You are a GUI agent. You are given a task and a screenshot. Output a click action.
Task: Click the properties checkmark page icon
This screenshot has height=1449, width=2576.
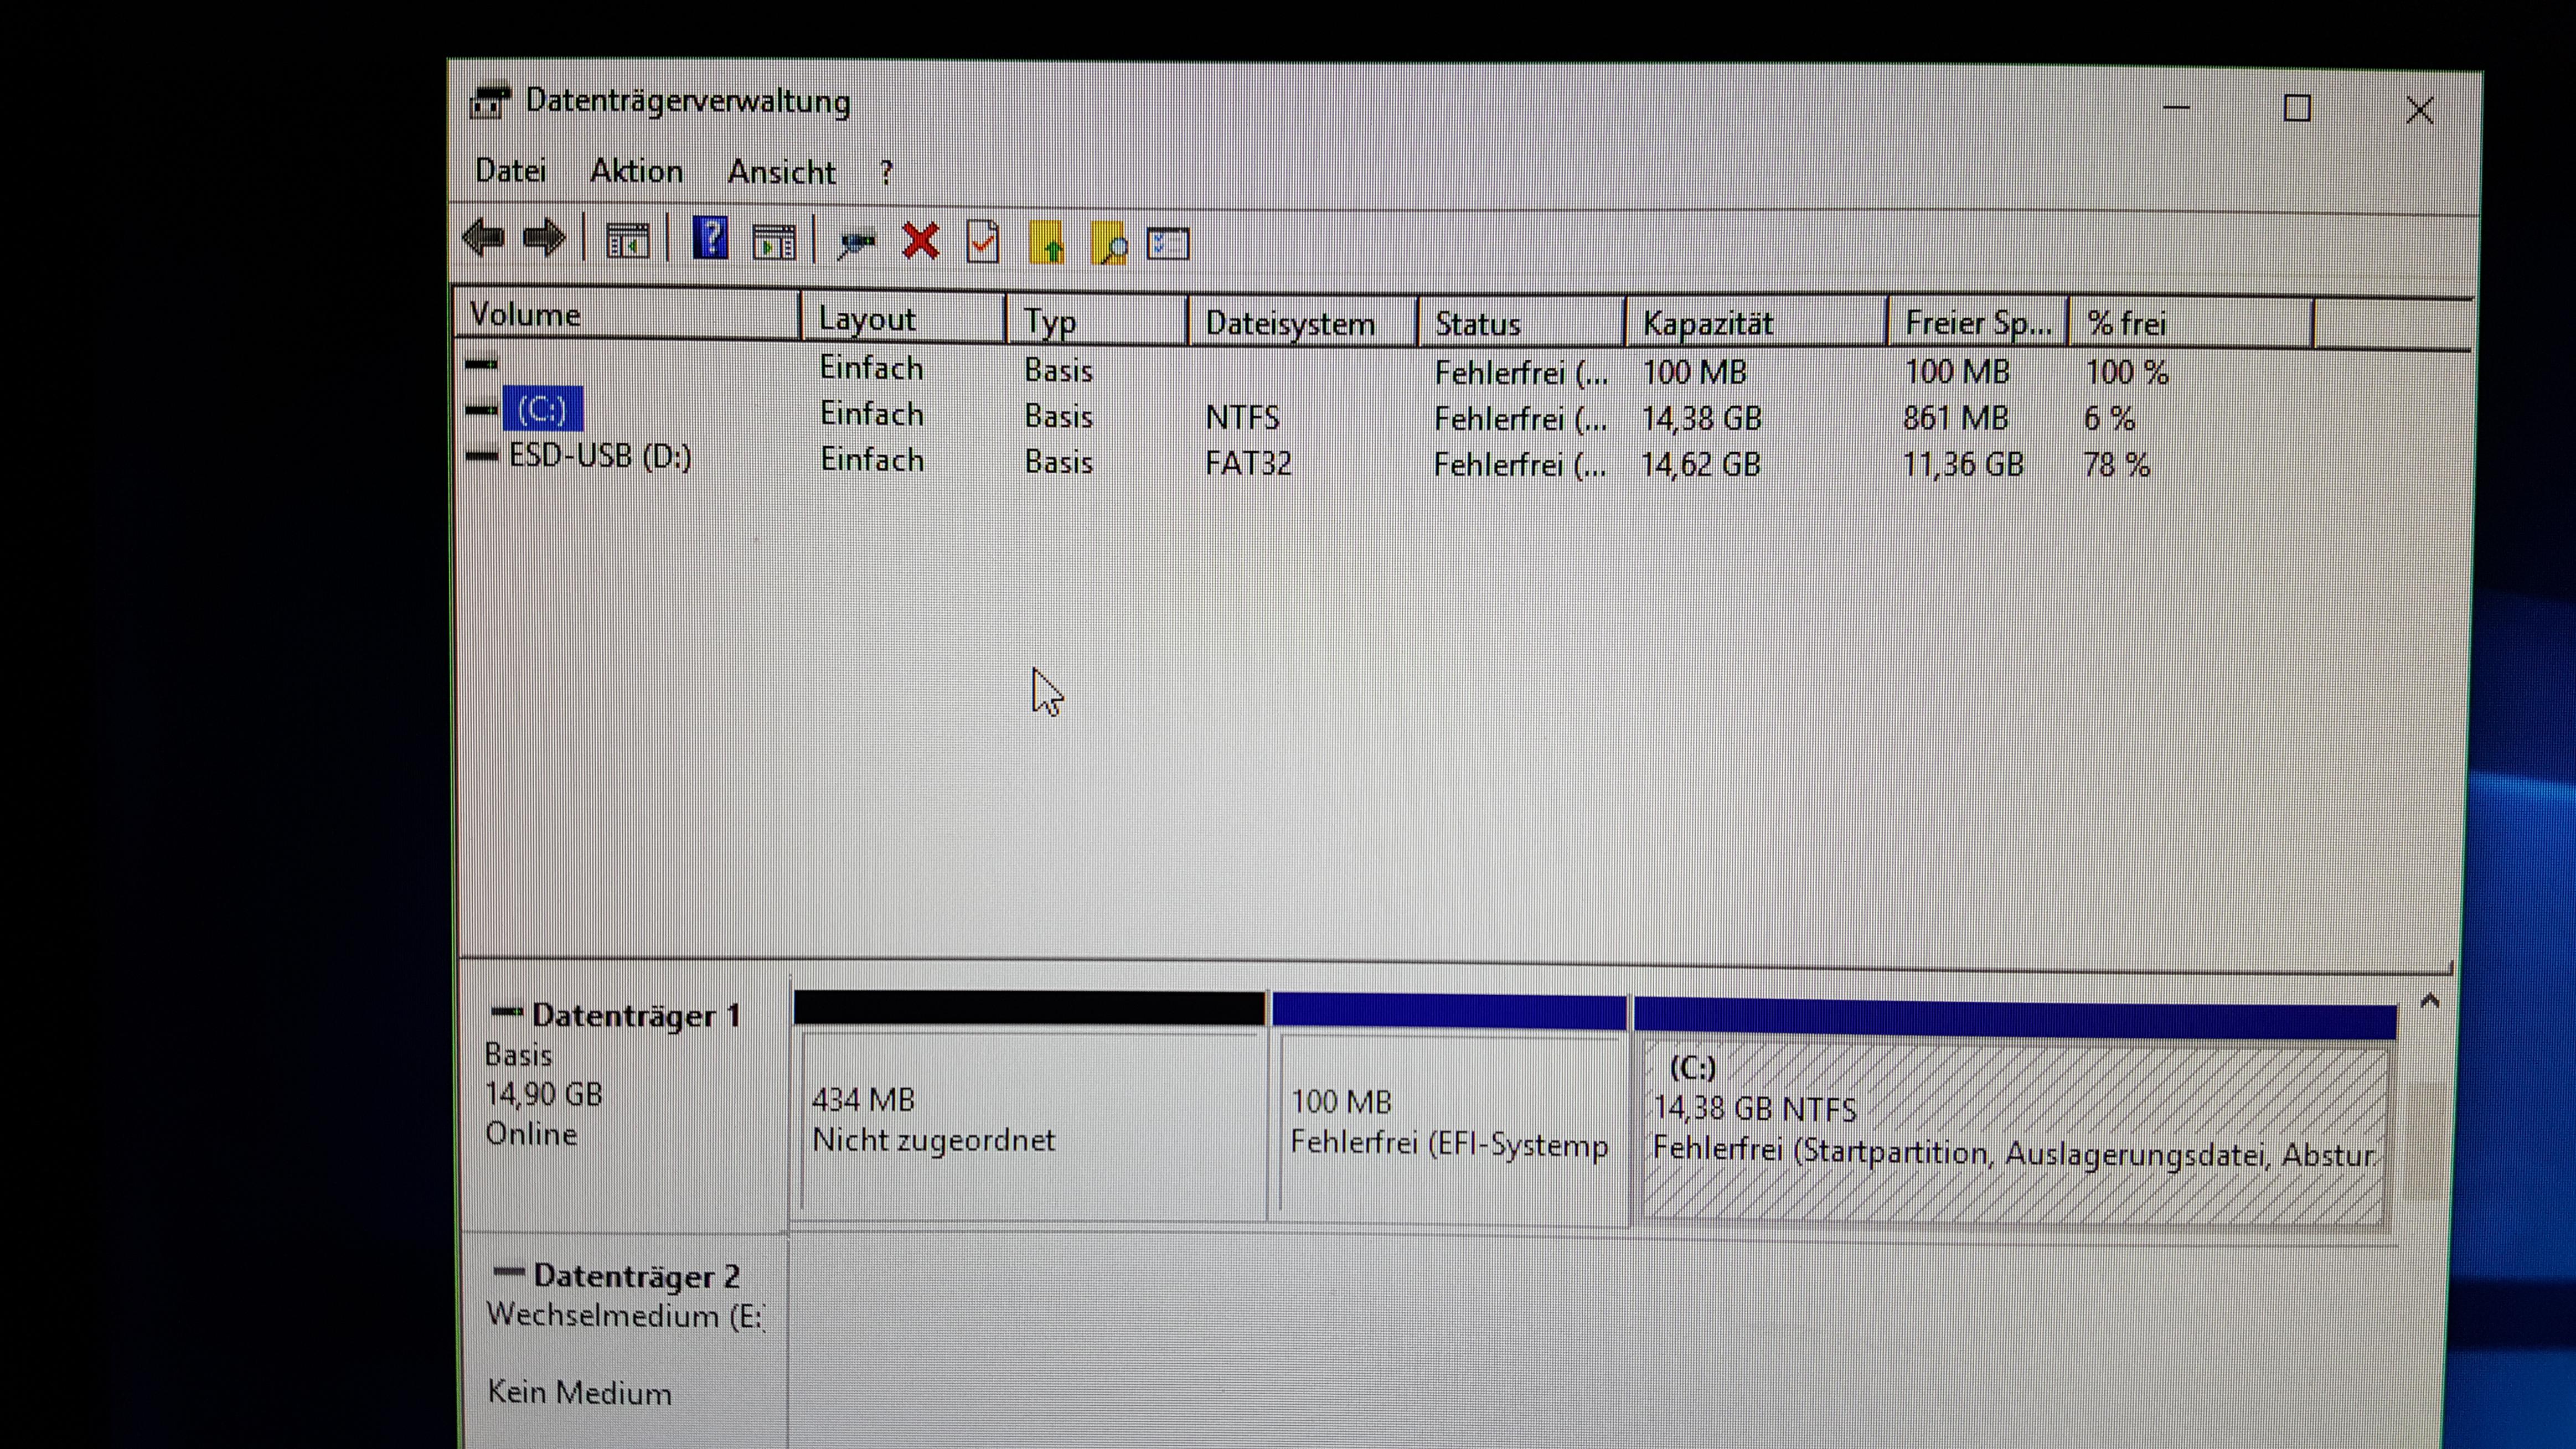click(983, 242)
